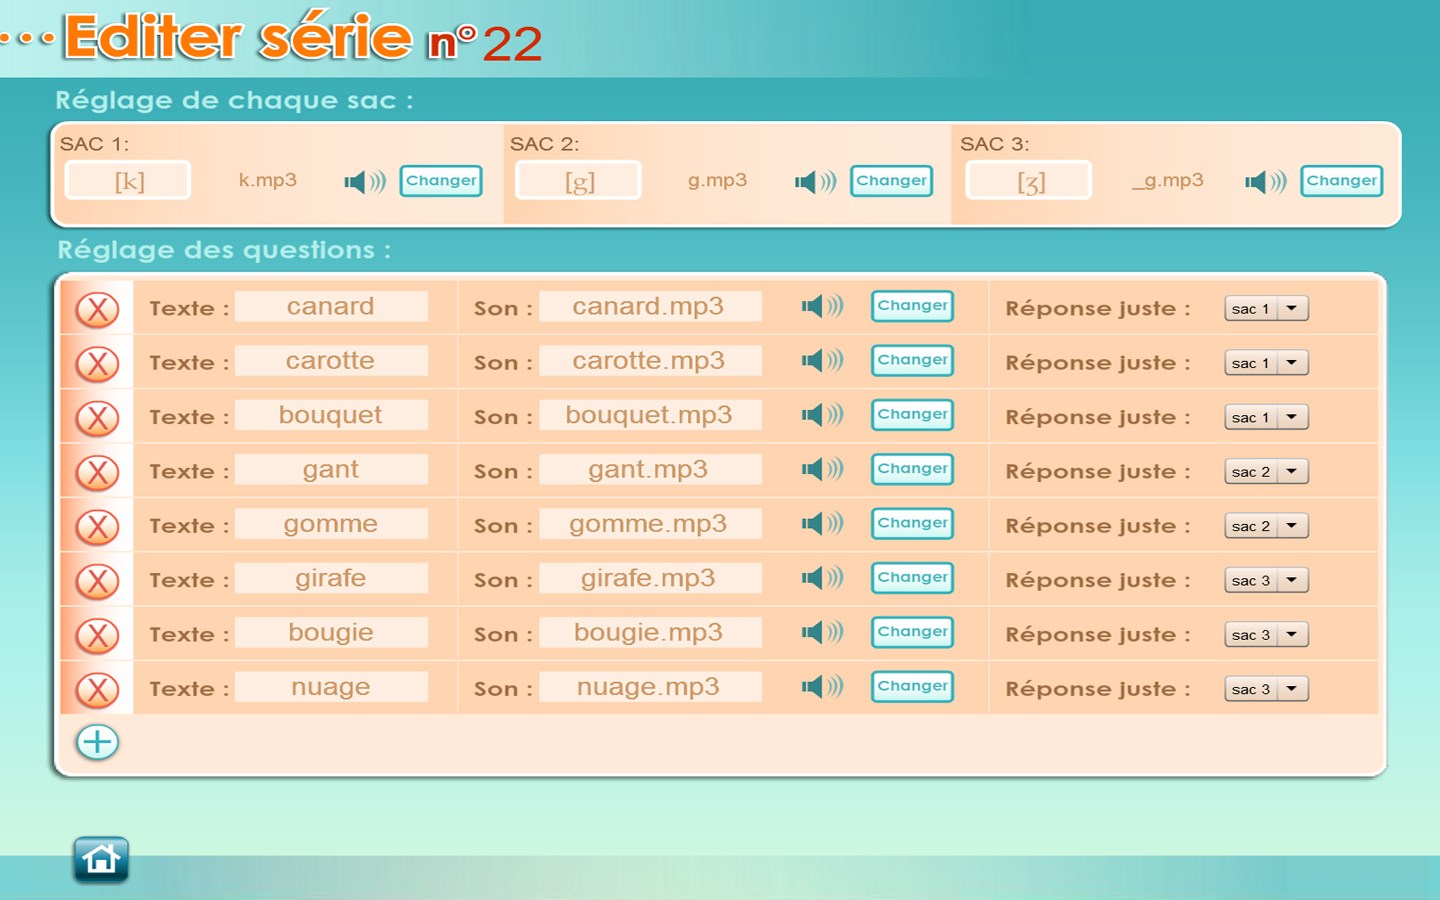Play SAC 3 sound _g.mp3
The image size is (1440, 900).
(x=1266, y=181)
